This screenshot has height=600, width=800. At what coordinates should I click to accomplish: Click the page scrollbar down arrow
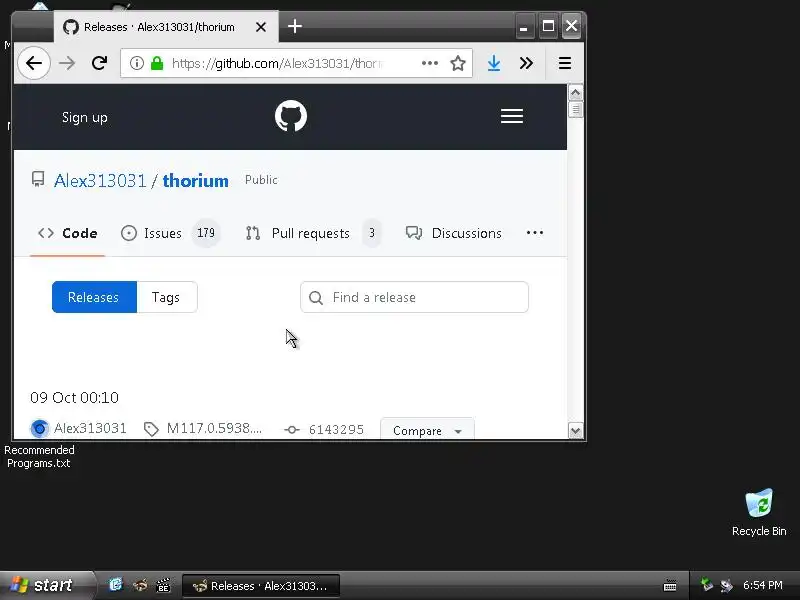pos(575,431)
